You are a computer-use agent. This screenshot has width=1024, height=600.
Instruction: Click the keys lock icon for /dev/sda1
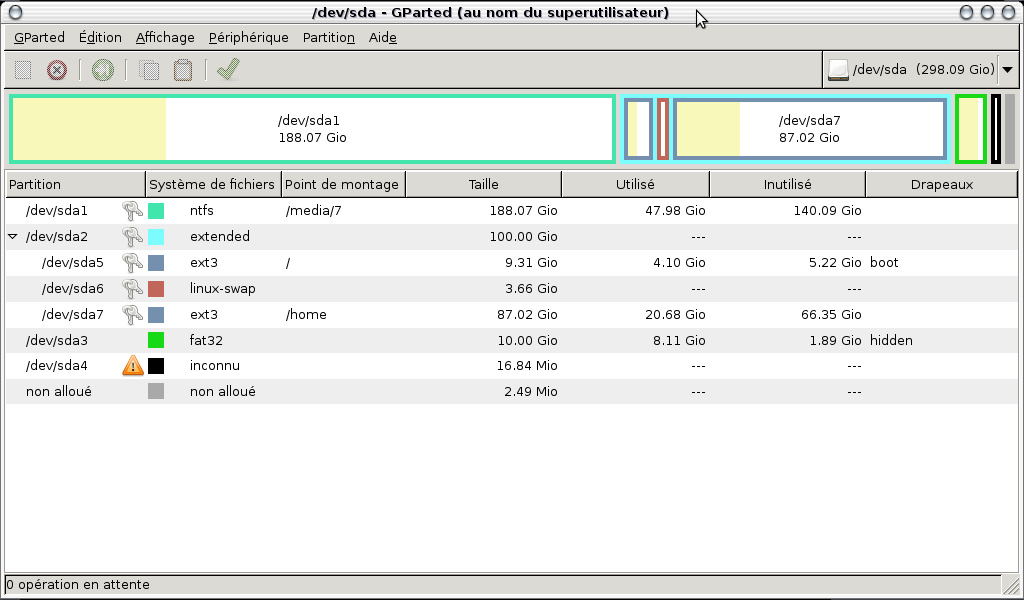click(x=133, y=211)
